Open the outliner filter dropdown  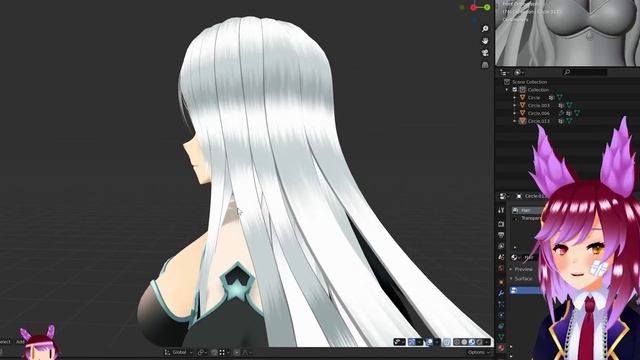pyautogui.click(x=519, y=72)
